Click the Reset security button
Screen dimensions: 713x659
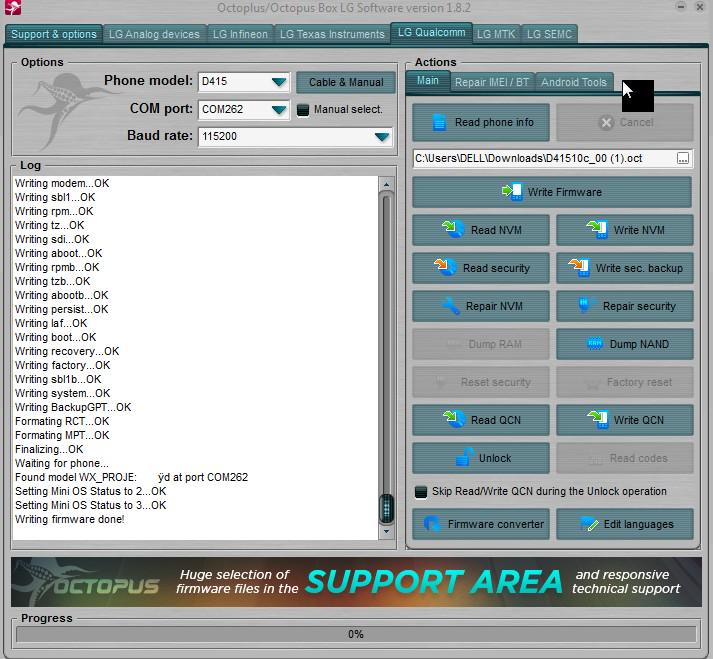click(x=481, y=382)
